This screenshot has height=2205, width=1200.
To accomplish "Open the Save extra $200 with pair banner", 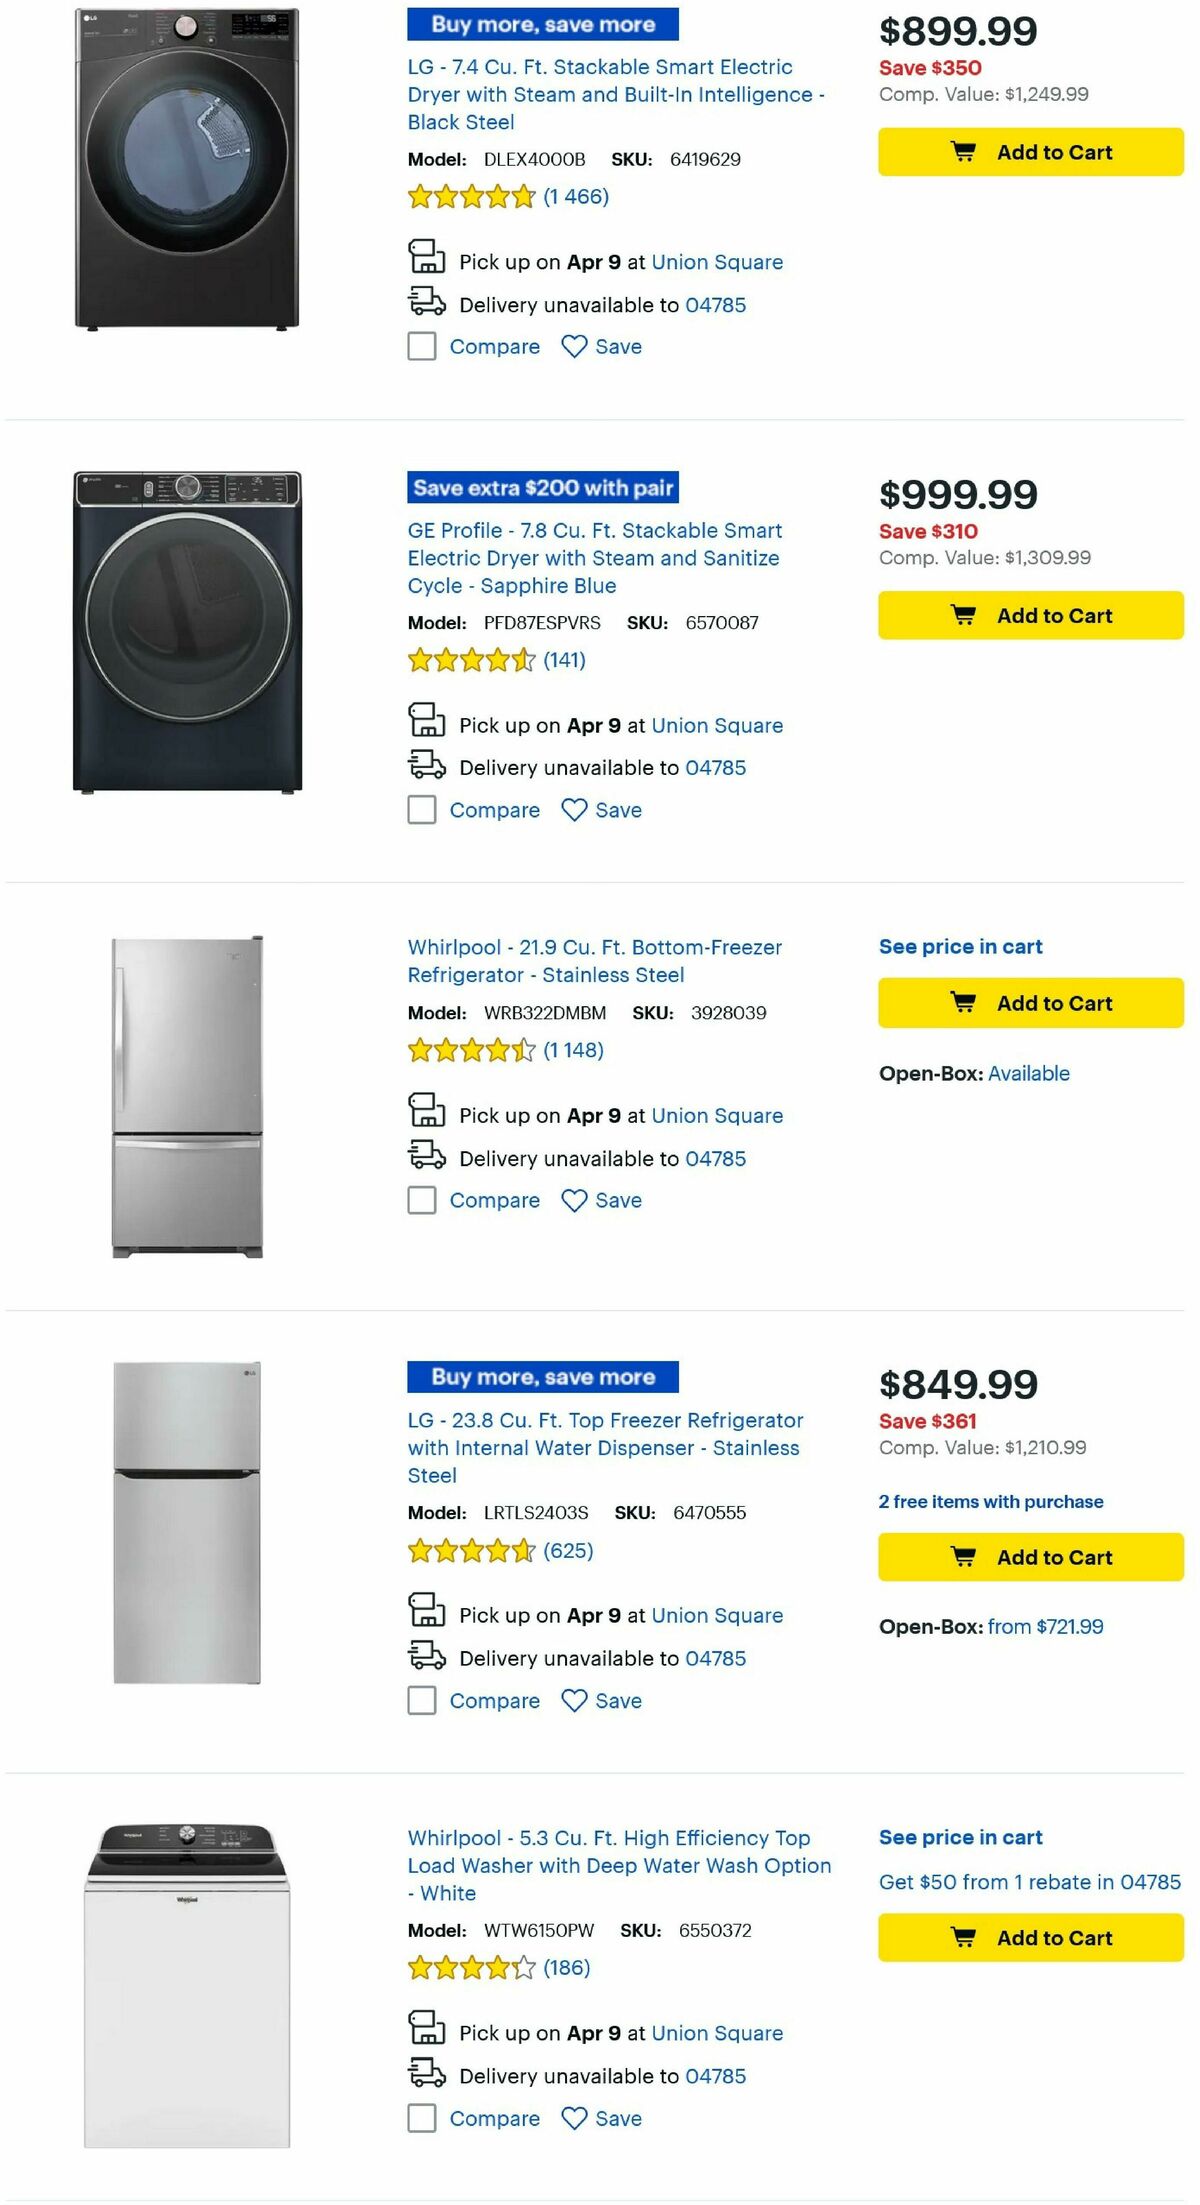I will click(542, 488).
